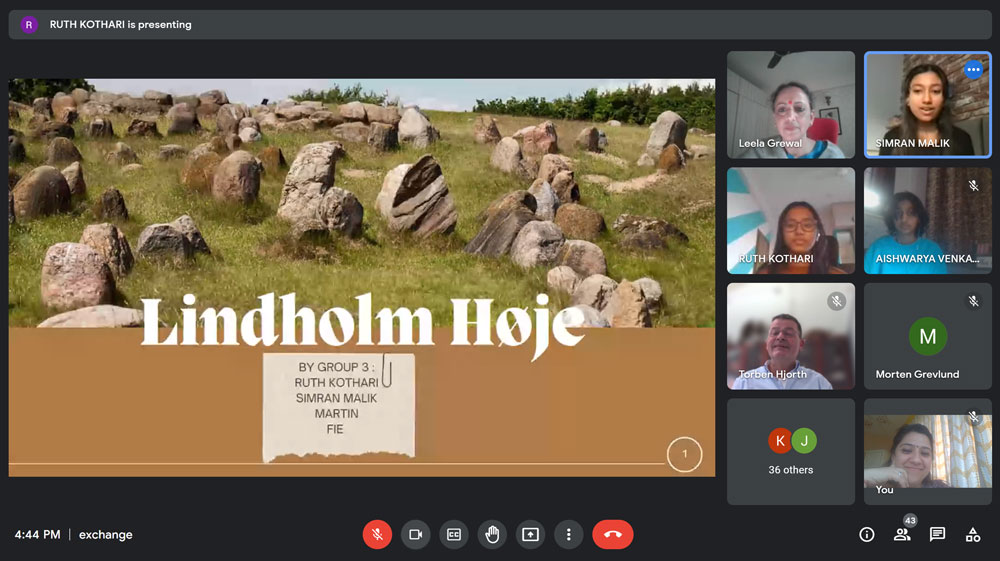
Task: Raise your hand
Action: (492, 534)
